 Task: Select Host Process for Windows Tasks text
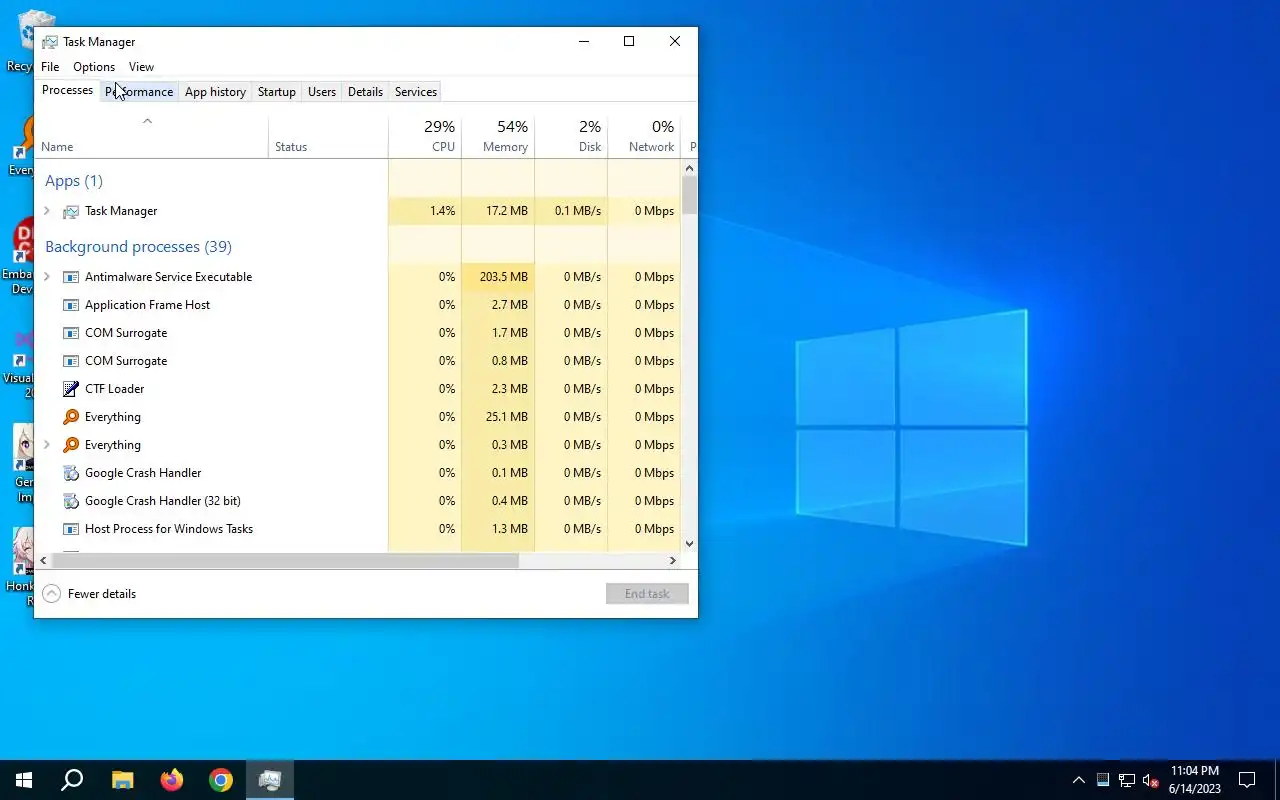pyautogui.click(x=169, y=529)
